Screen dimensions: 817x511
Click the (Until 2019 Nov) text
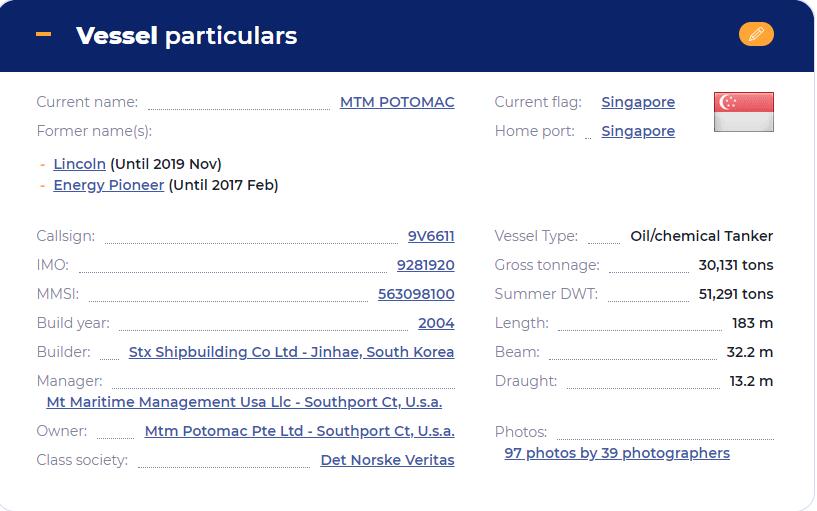tap(166, 164)
